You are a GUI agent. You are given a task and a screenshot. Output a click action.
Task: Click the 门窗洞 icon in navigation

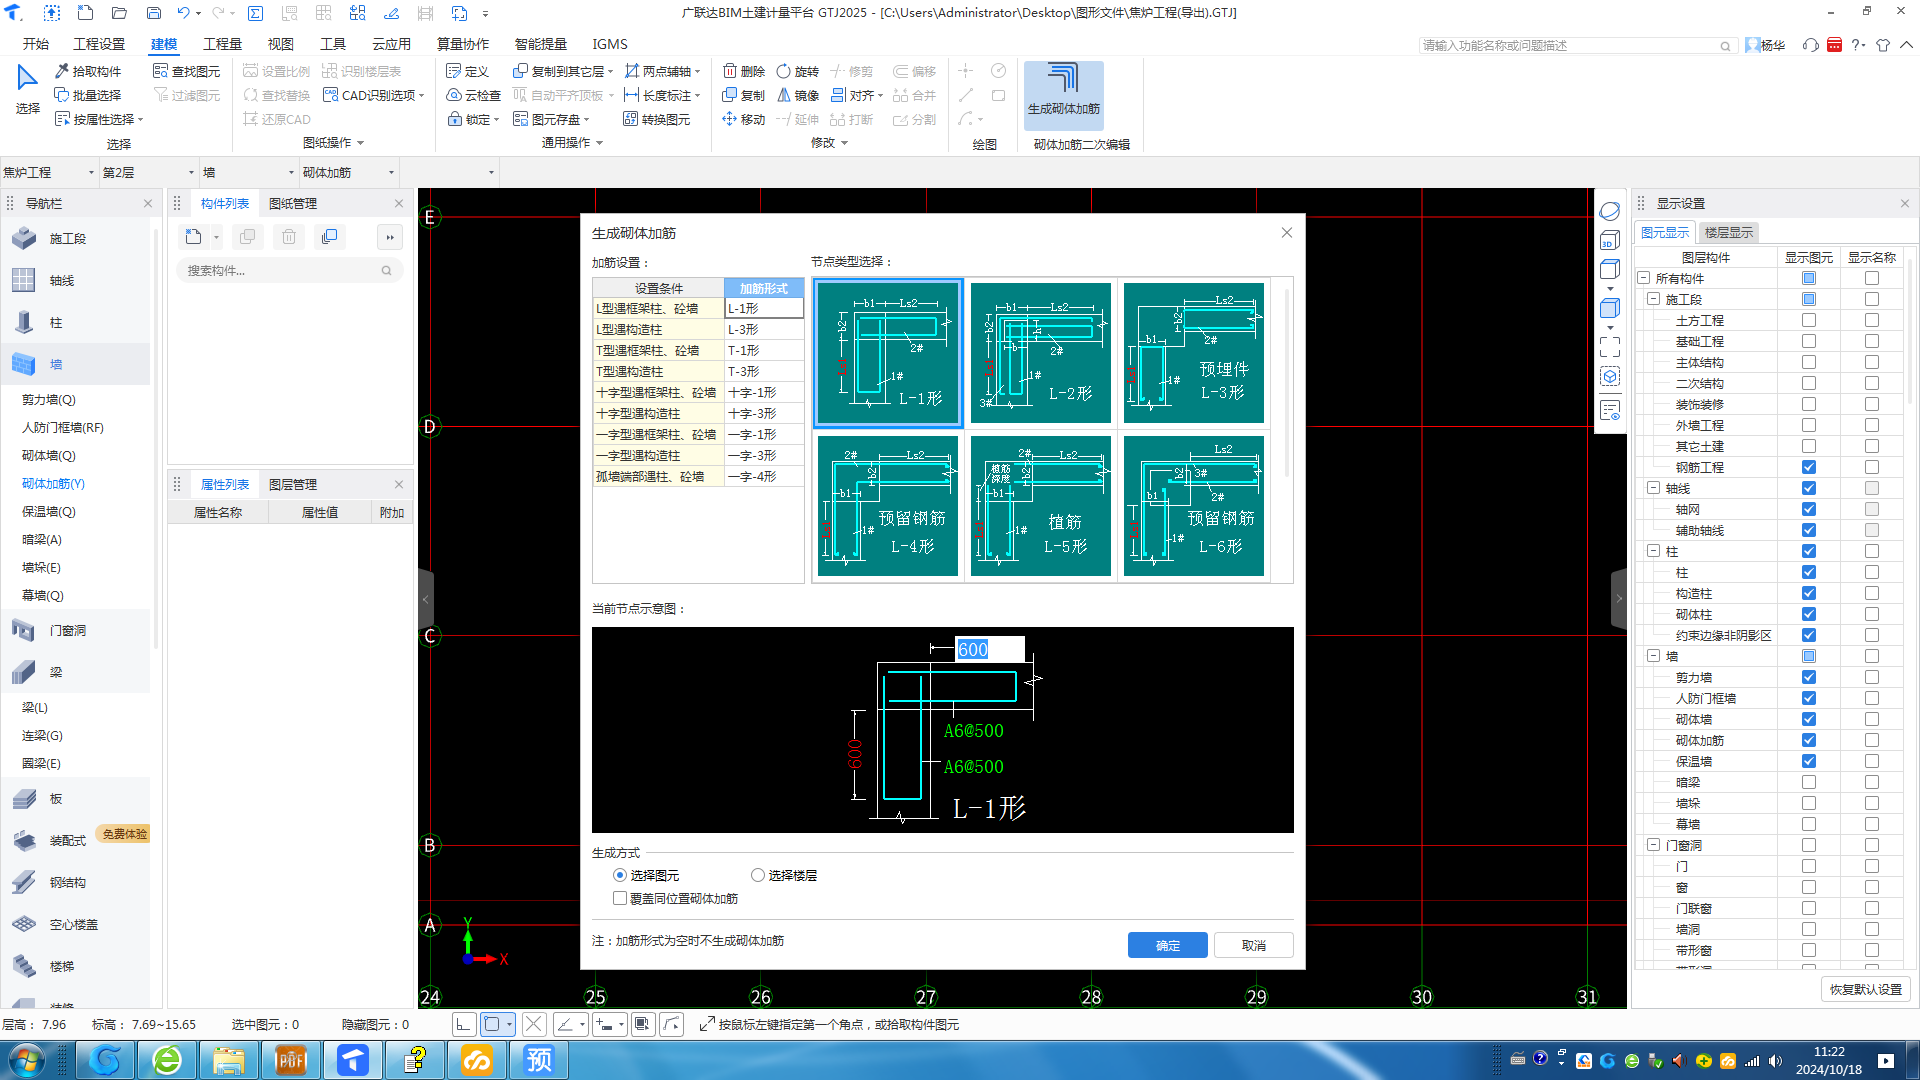tap(25, 630)
